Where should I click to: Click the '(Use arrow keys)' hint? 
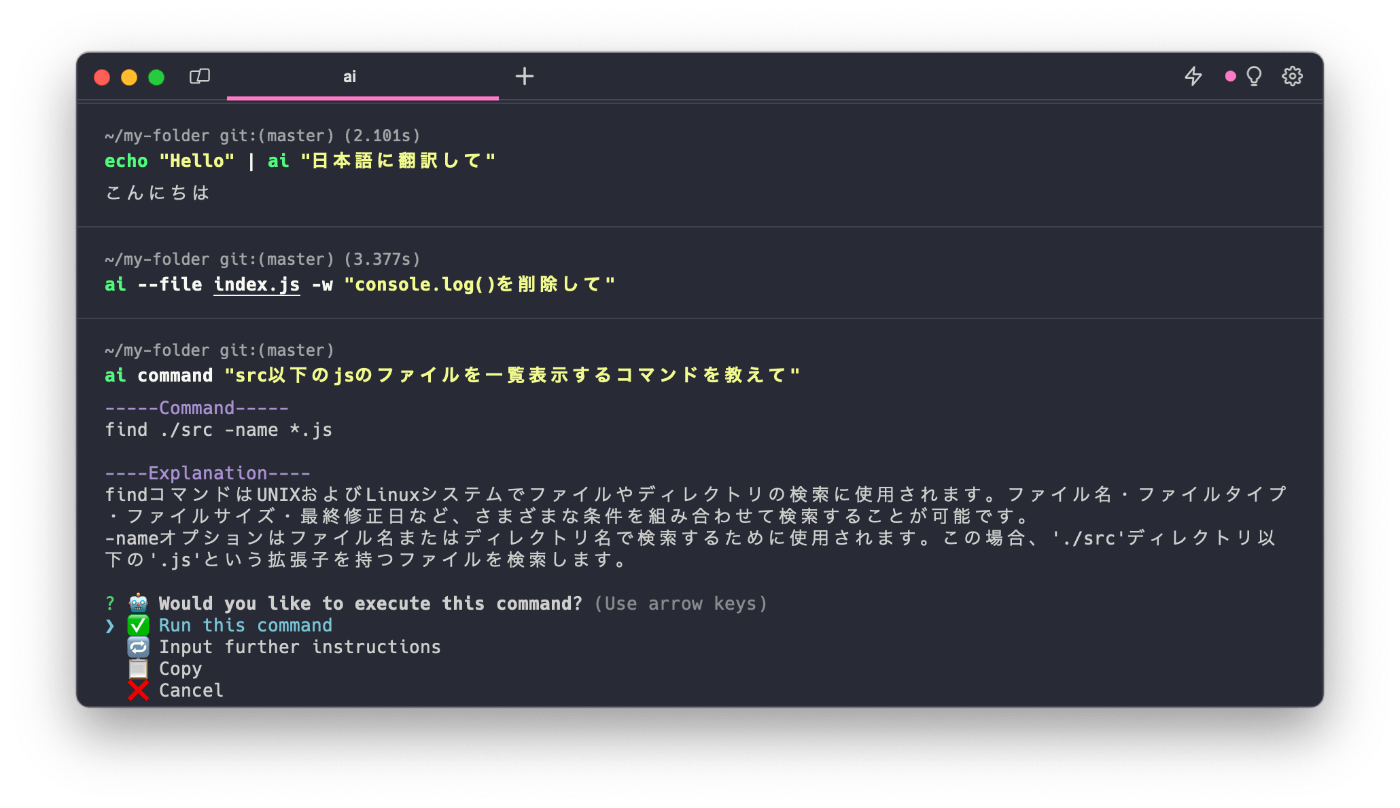(x=680, y=604)
